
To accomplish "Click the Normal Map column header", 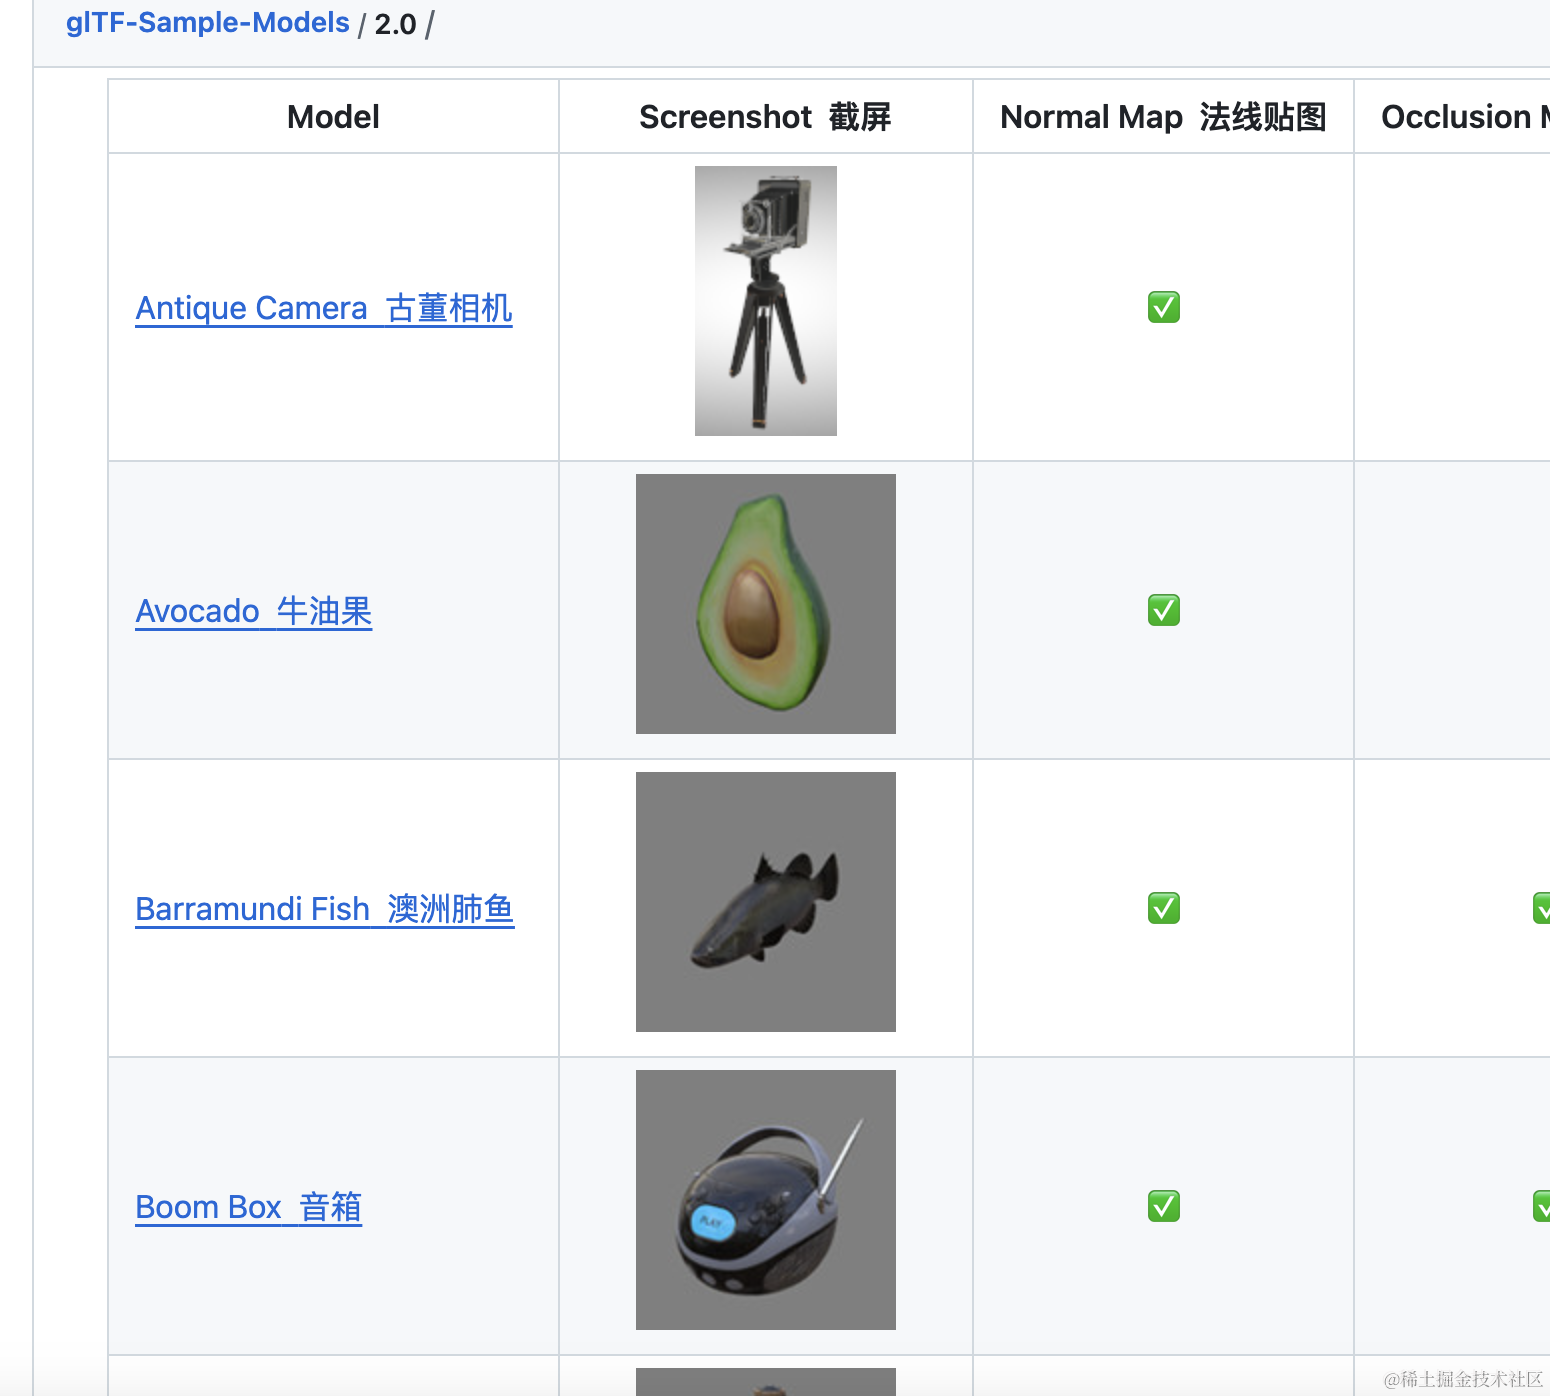I will coord(1163,117).
